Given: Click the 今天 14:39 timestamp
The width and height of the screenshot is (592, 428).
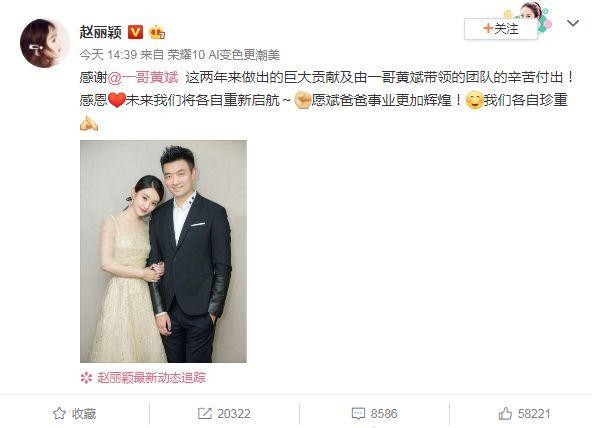Looking at the screenshot, I should 108,55.
